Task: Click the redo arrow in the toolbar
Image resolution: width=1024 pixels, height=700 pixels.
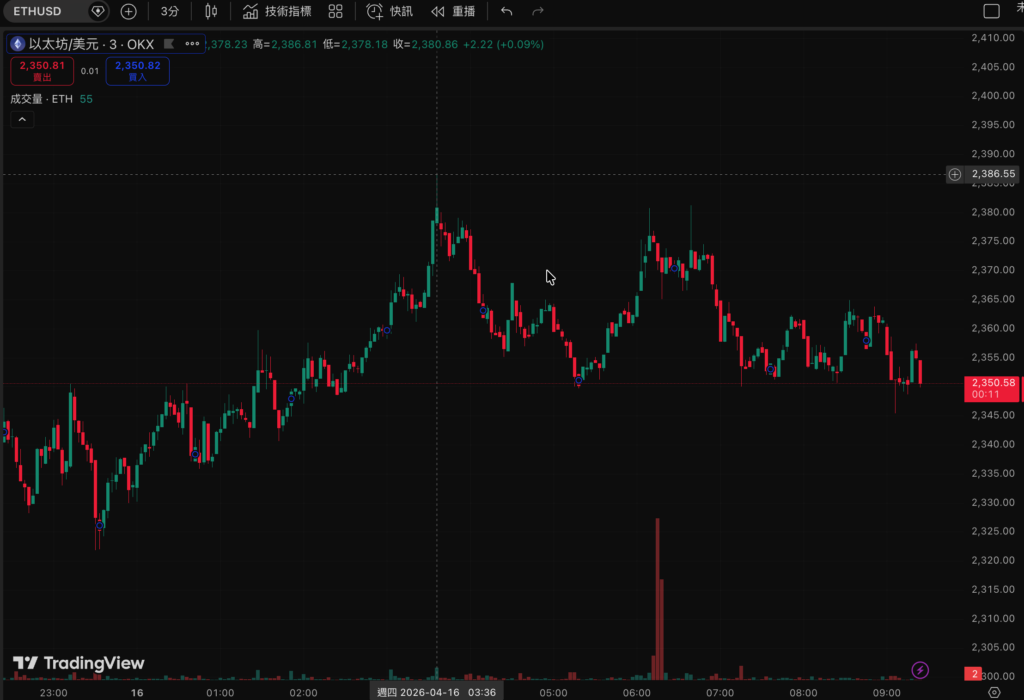Action: [538, 11]
